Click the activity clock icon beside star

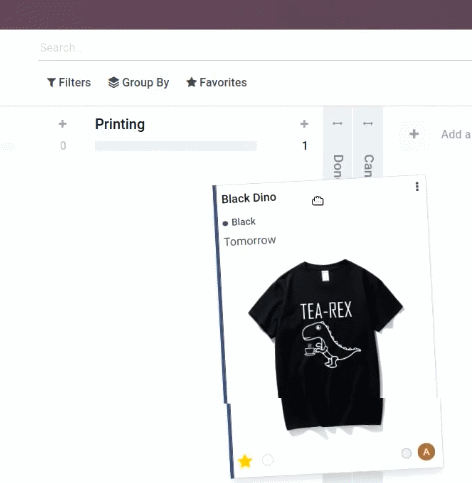click(x=268, y=460)
